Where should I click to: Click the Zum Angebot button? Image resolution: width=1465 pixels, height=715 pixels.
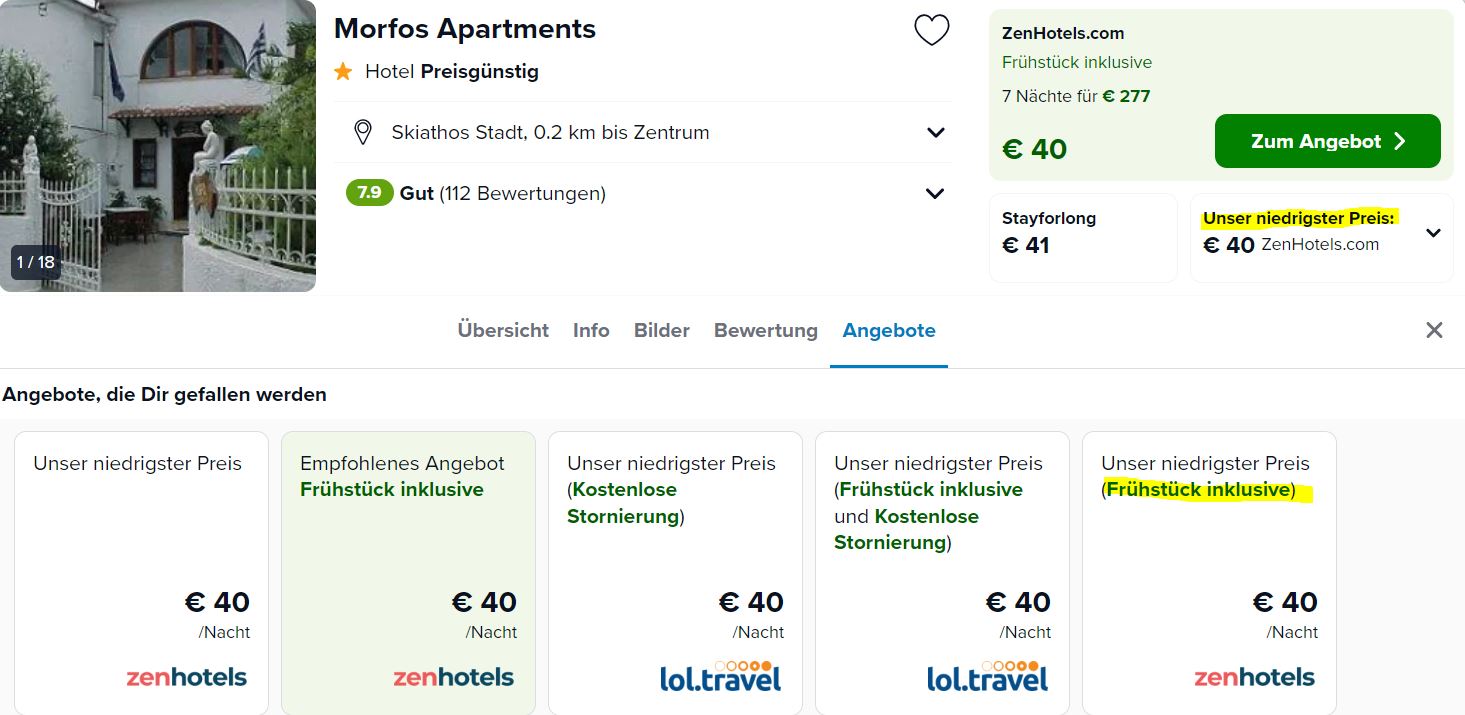(x=1328, y=141)
